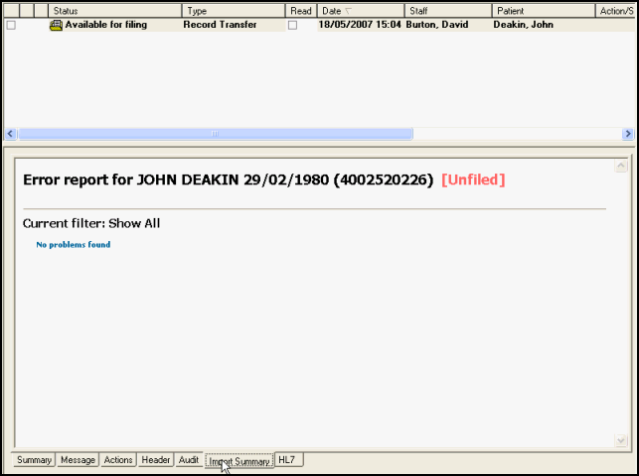Click the Patient column header

click(x=540, y=10)
